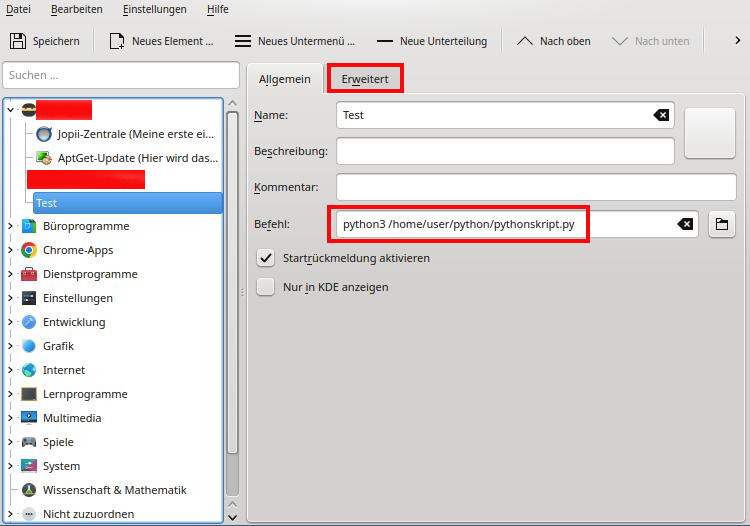Click the Speichern save icon

pos(18,41)
